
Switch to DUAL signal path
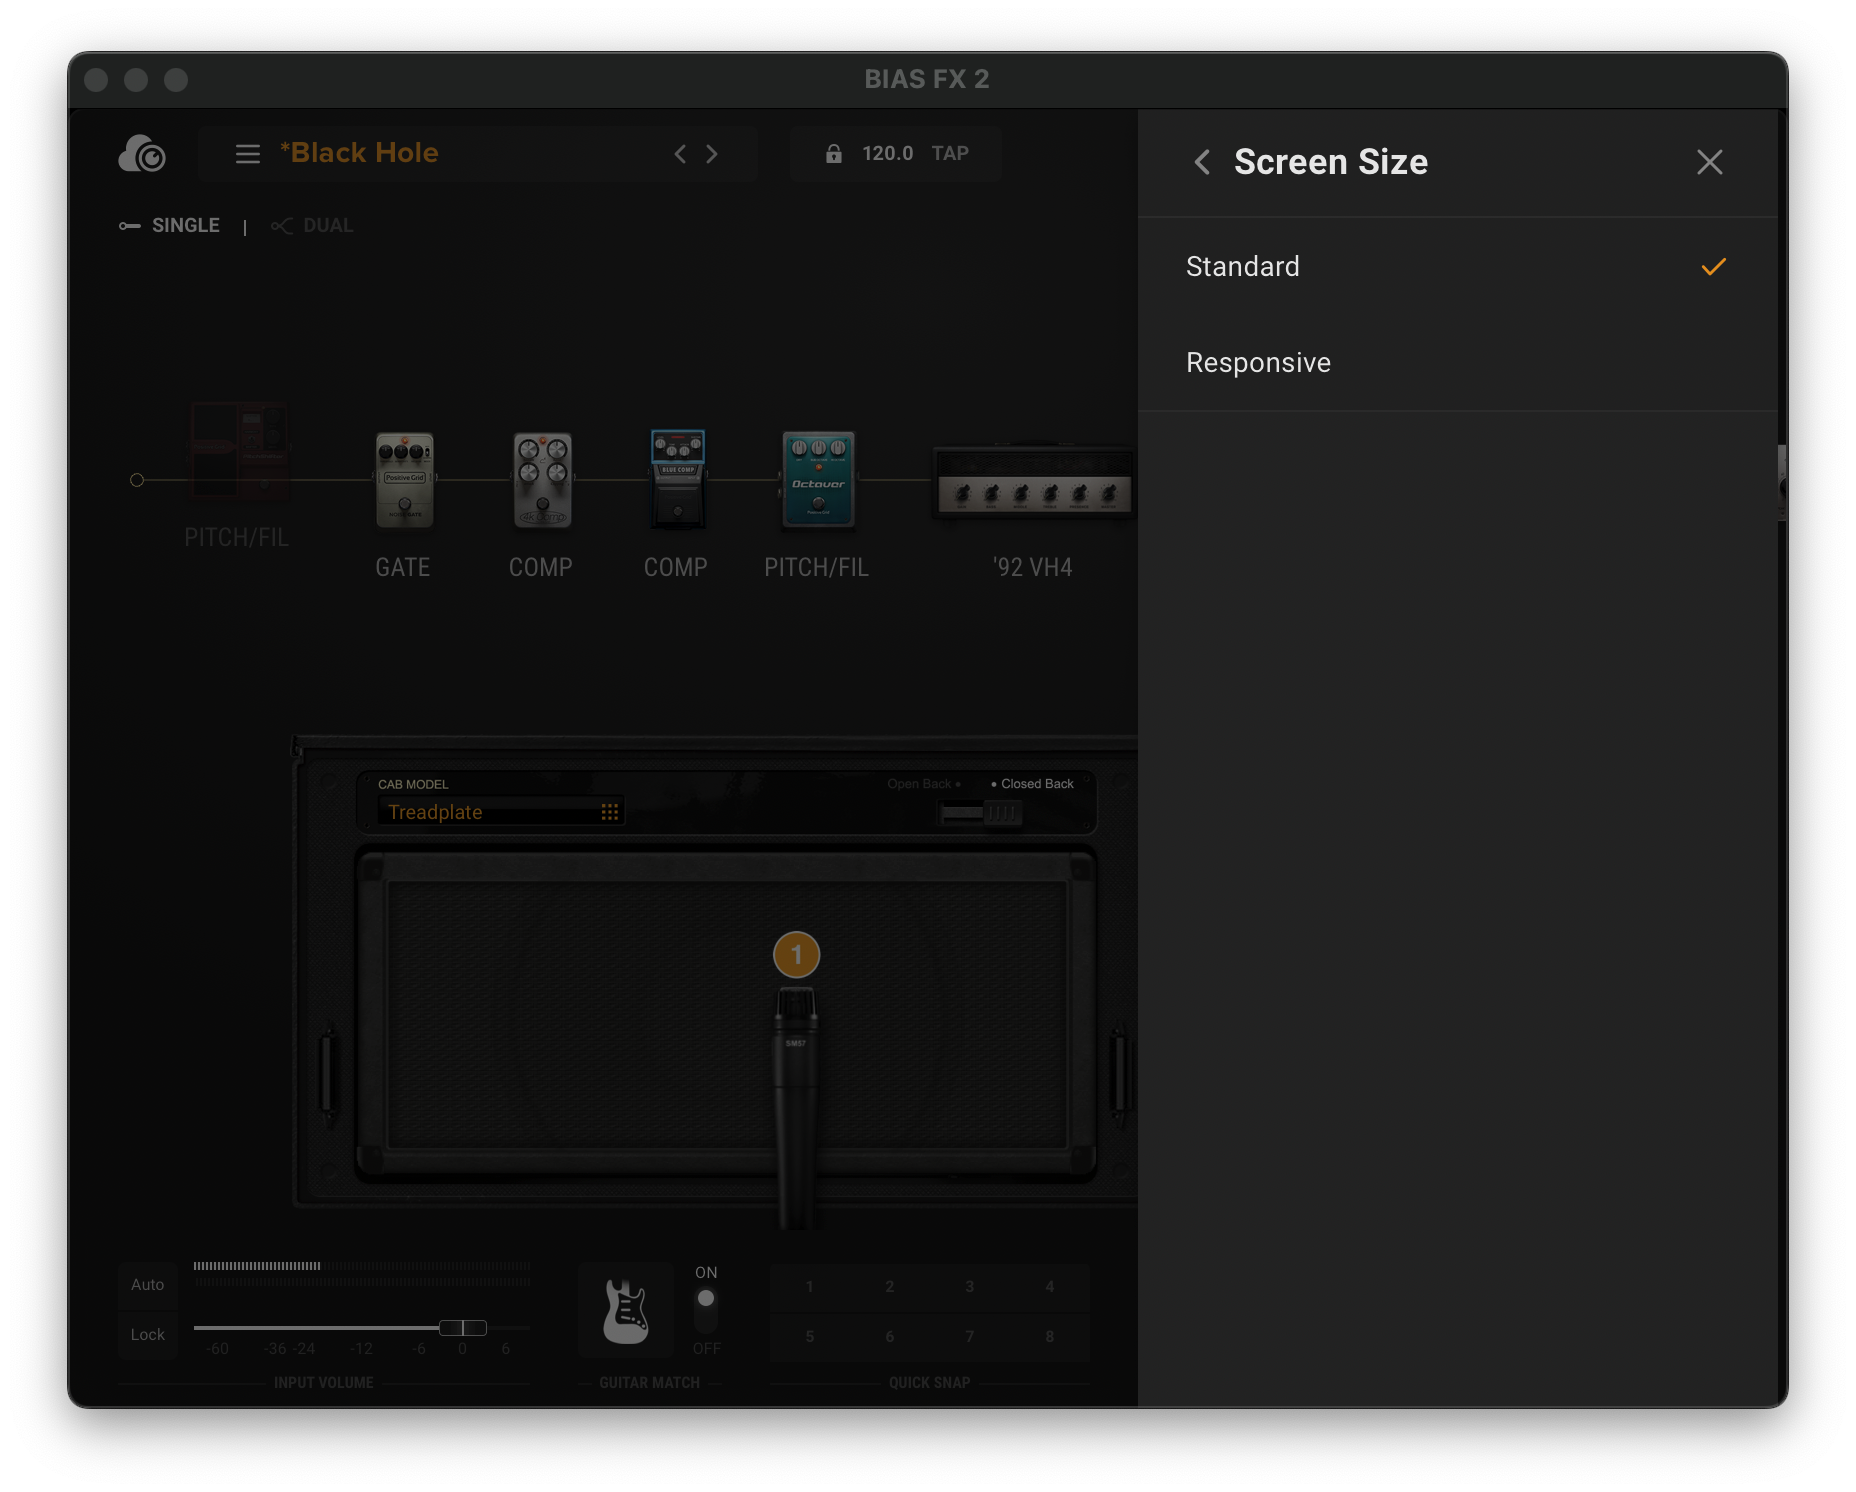312,226
